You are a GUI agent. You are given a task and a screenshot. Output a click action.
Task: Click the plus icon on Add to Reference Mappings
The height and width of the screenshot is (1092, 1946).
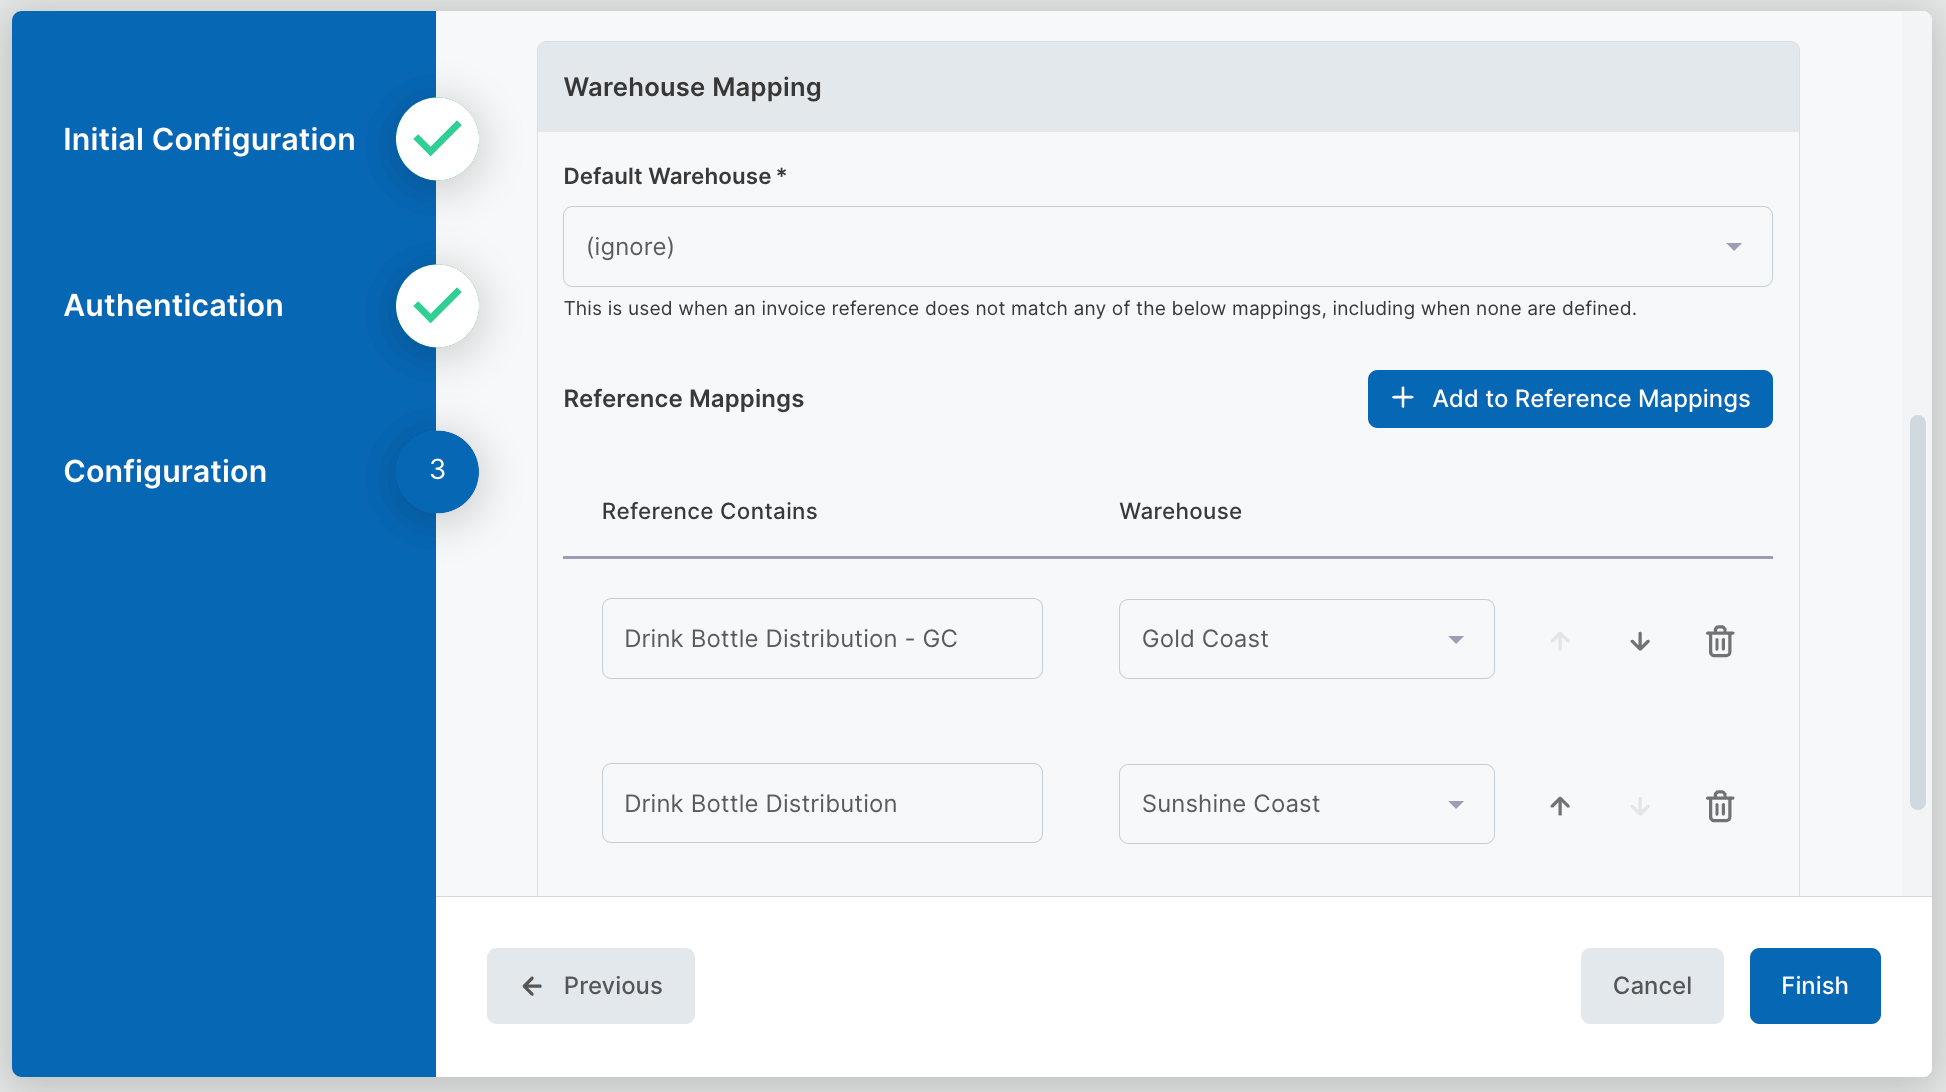[1404, 398]
